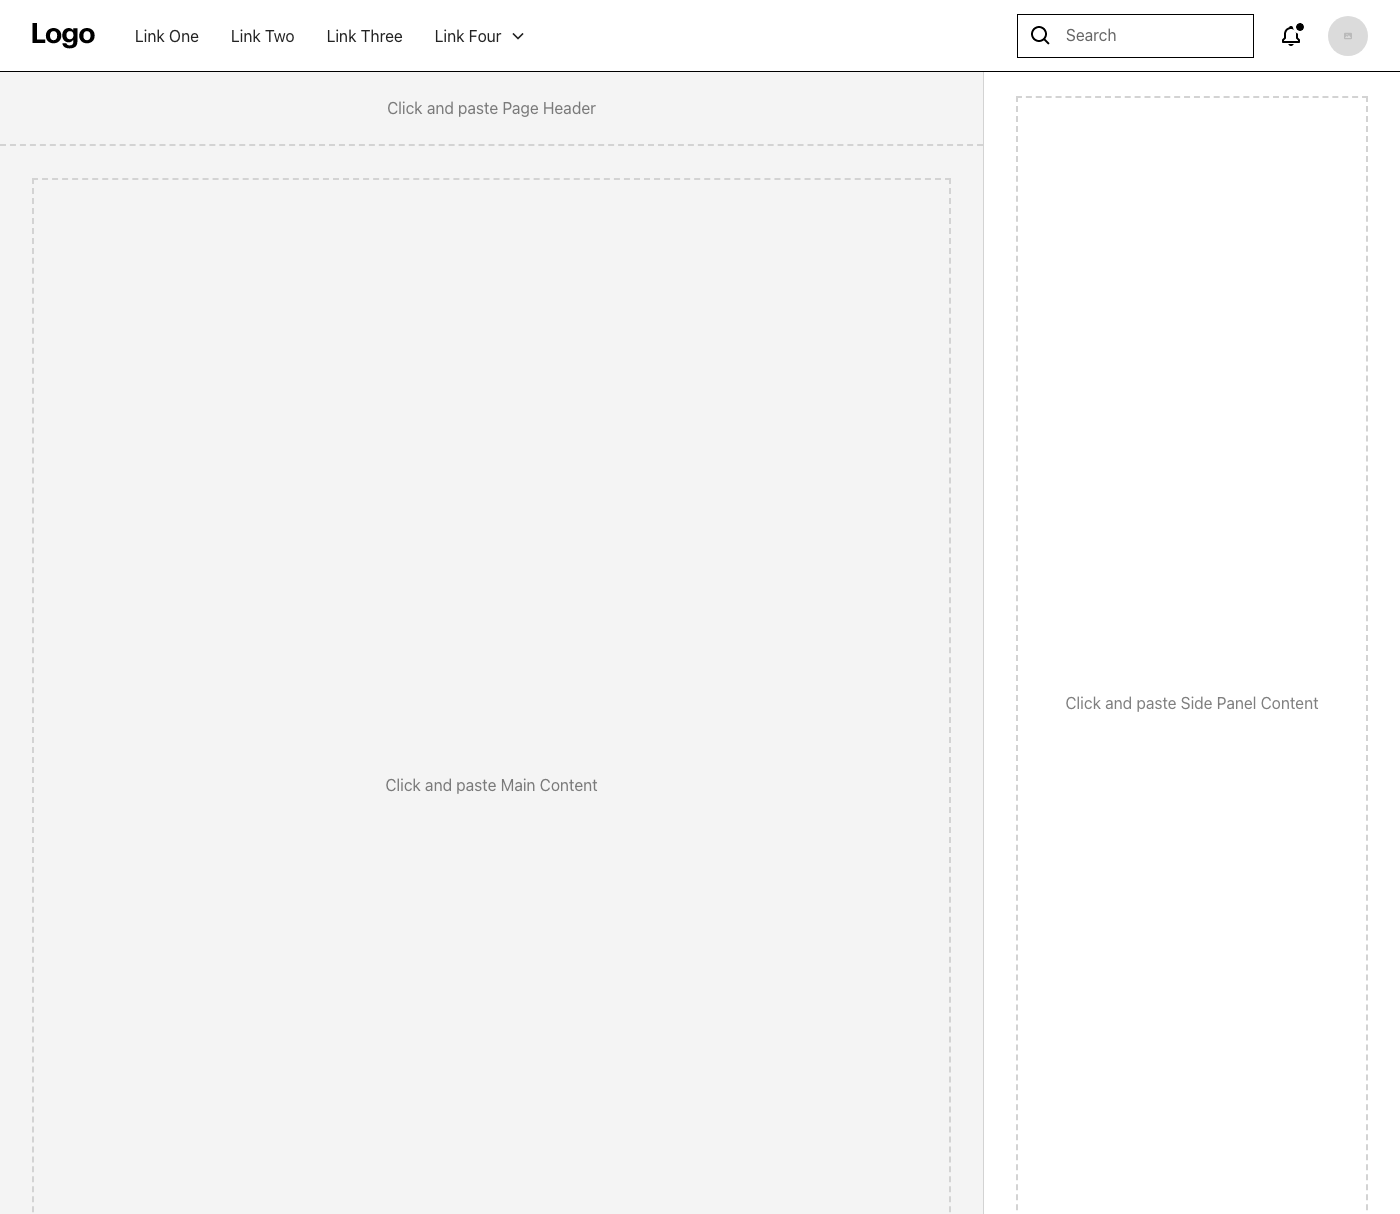Click the magnifying glass search icon
Viewport: 1400px width, 1214px height.
click(x=1040, y=36)
